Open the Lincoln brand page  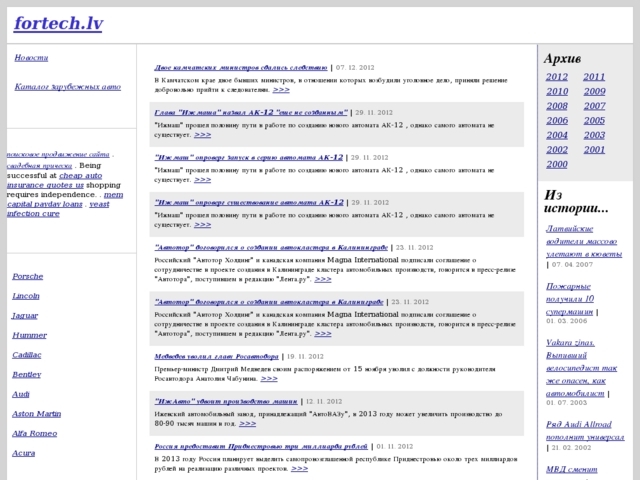point(26,297)
